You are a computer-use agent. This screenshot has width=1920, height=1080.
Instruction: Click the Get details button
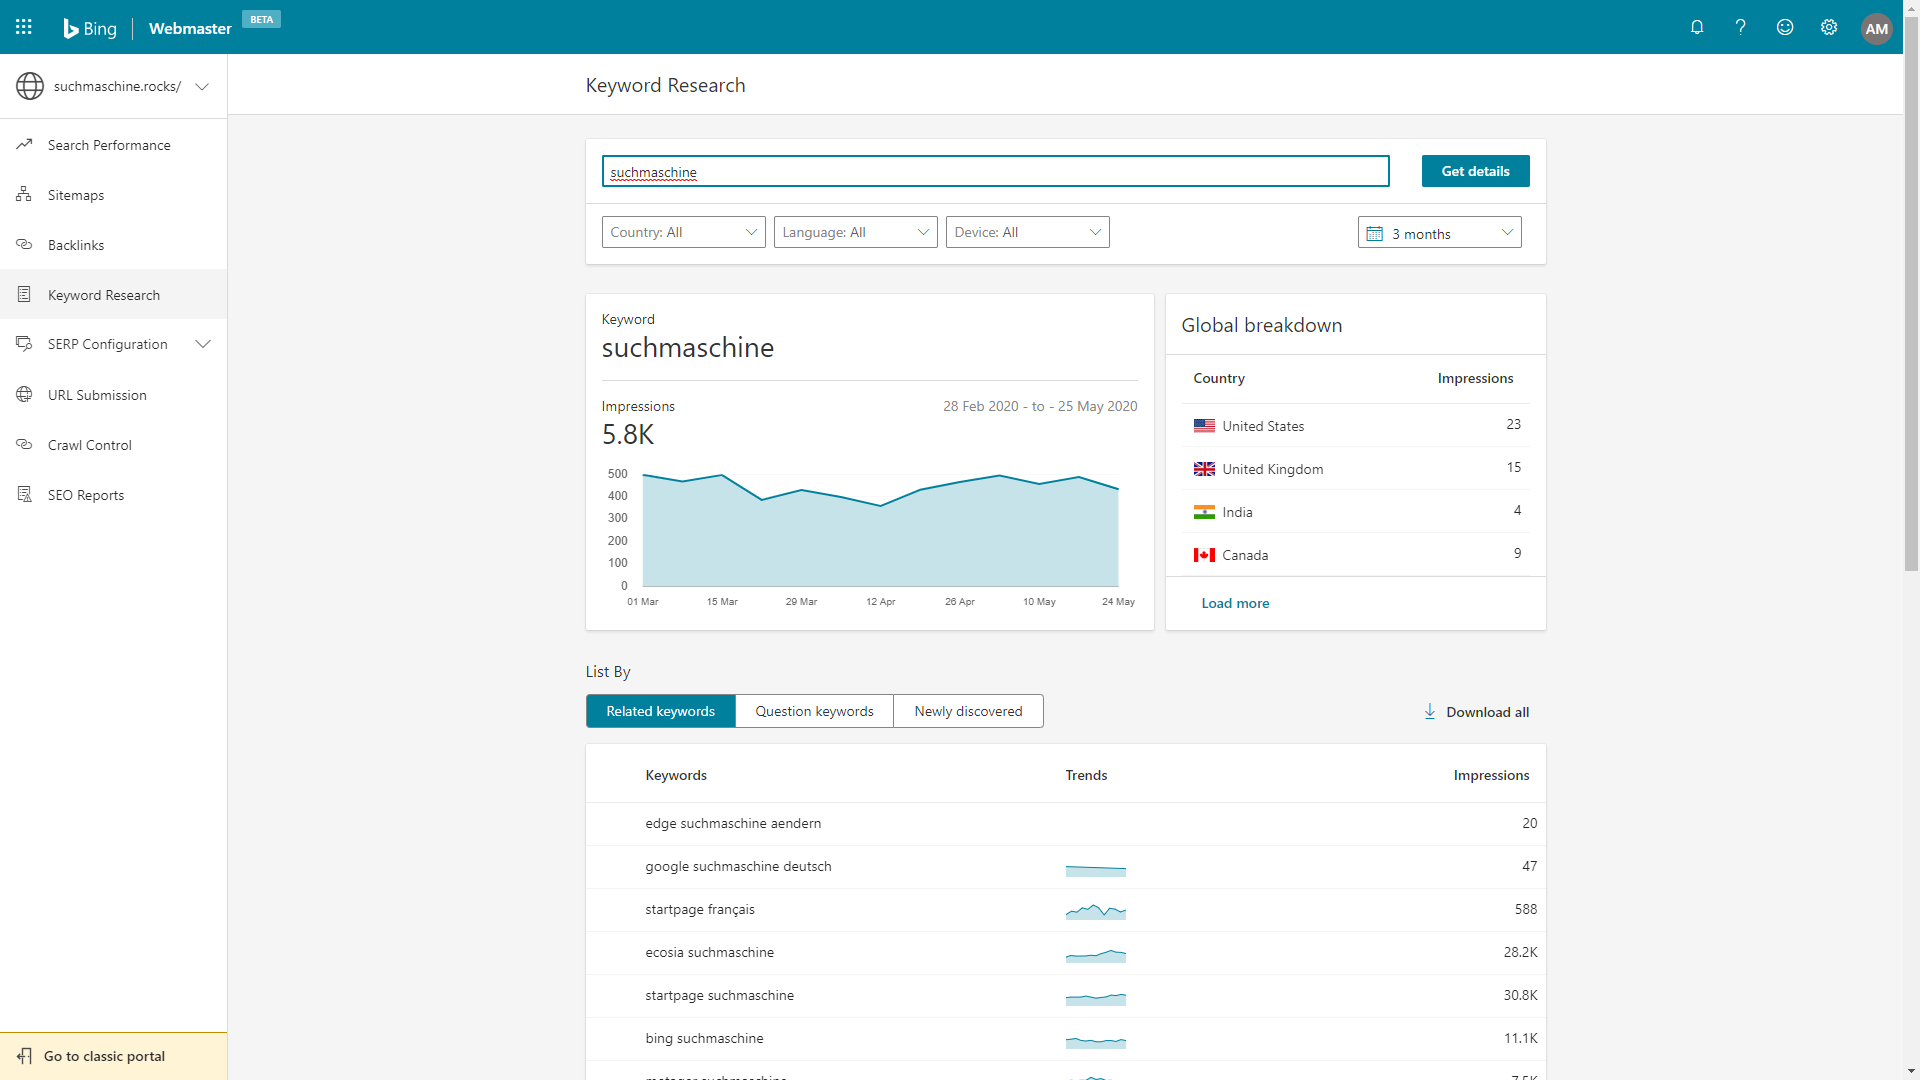[1476, 171]
